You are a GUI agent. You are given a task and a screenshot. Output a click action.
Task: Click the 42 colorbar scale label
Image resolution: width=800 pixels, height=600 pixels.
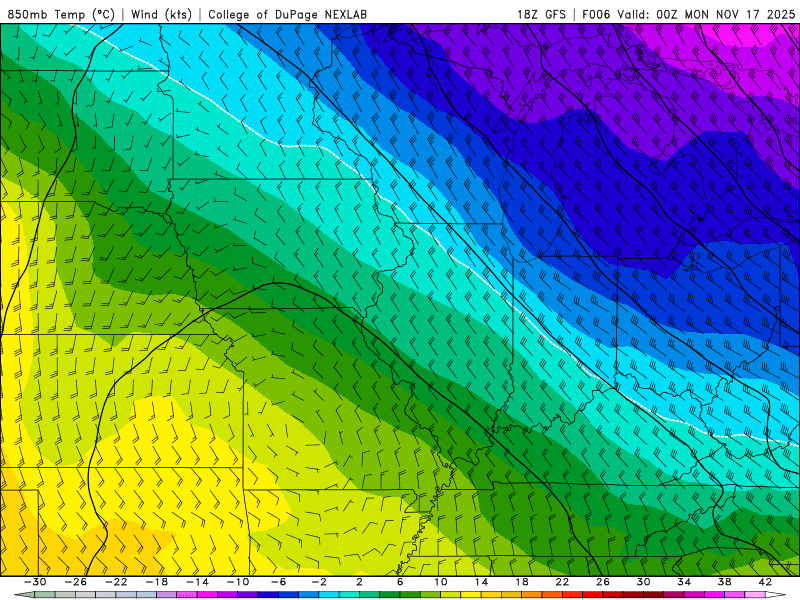(765, 582)
